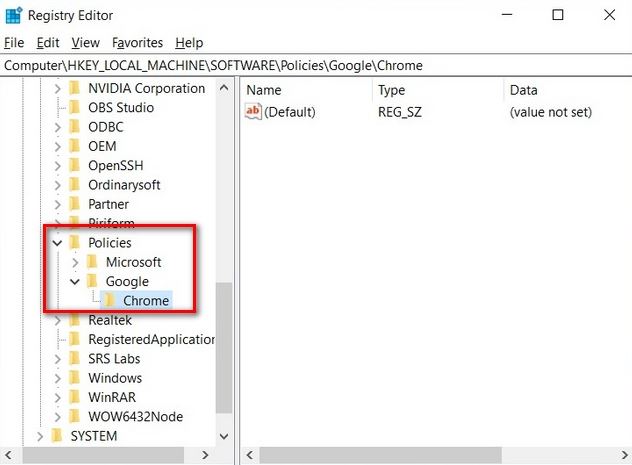Click the Microsoft policies folder icon
Viewport: 632px width, 465px height.
coord(92,262)
